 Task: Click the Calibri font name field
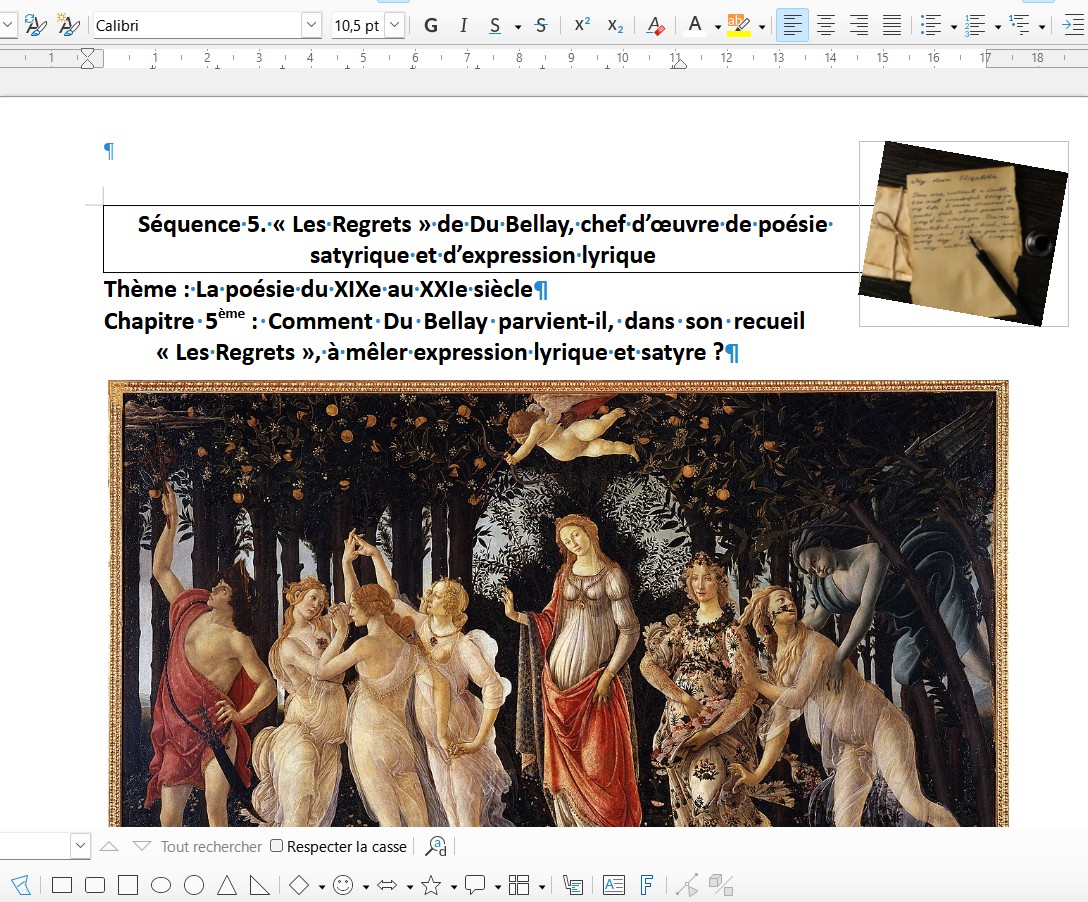click(198, 25)
